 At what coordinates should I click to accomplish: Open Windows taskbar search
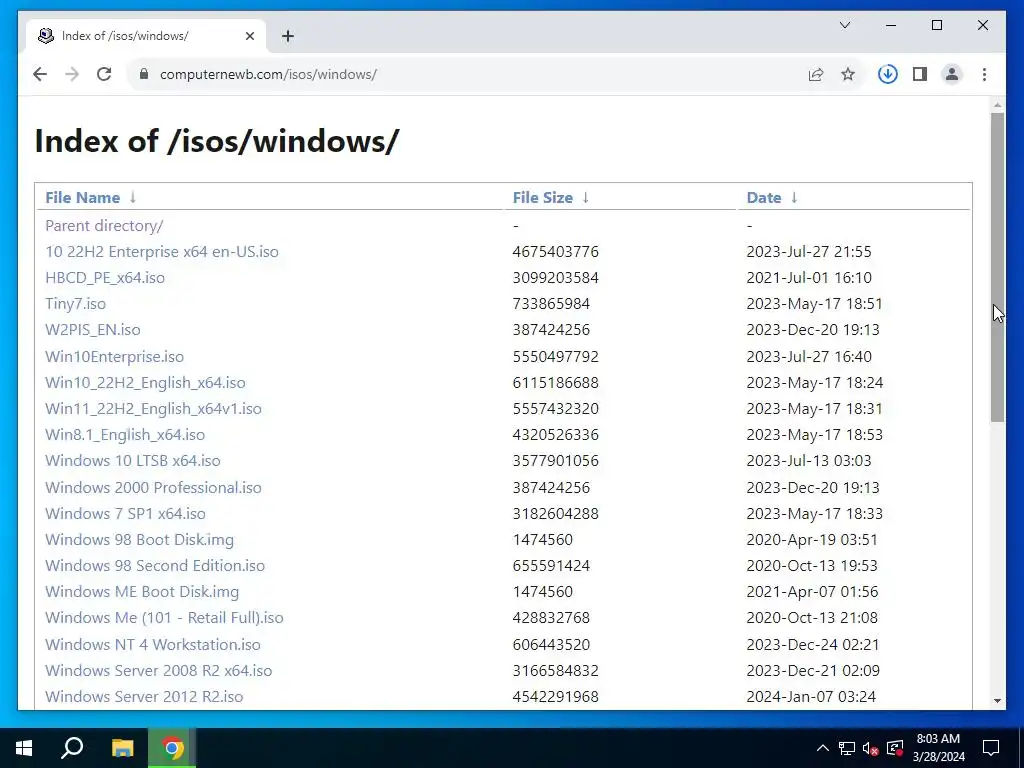pyautogui.click(x=72, y=748)
